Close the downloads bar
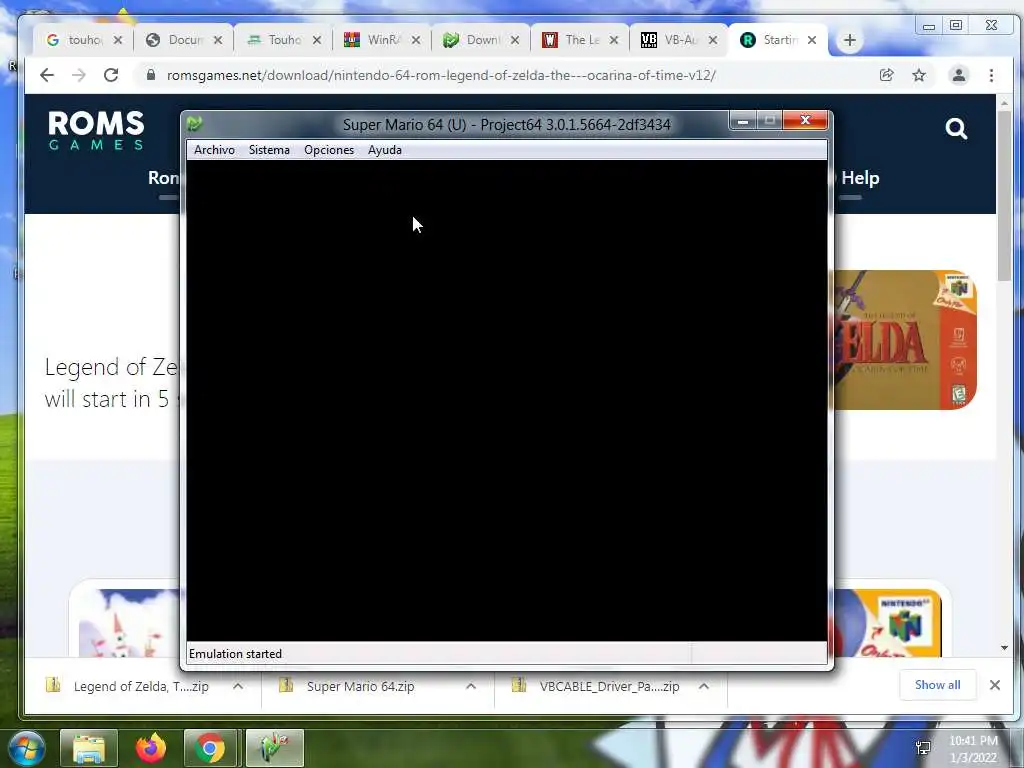1024x768 pixels. coord(995,685)
